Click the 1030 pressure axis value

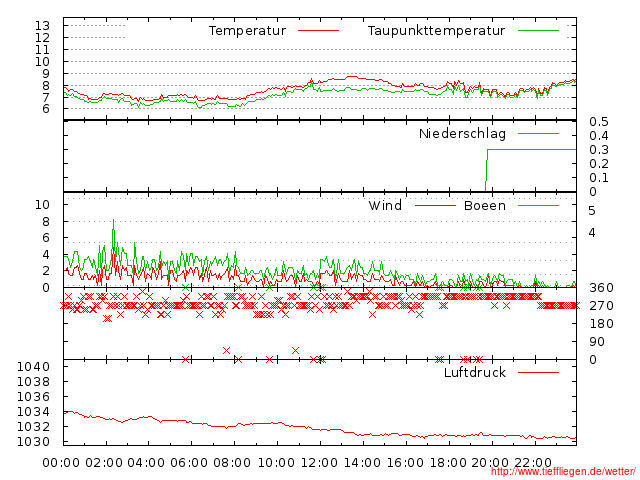(33, 442)
